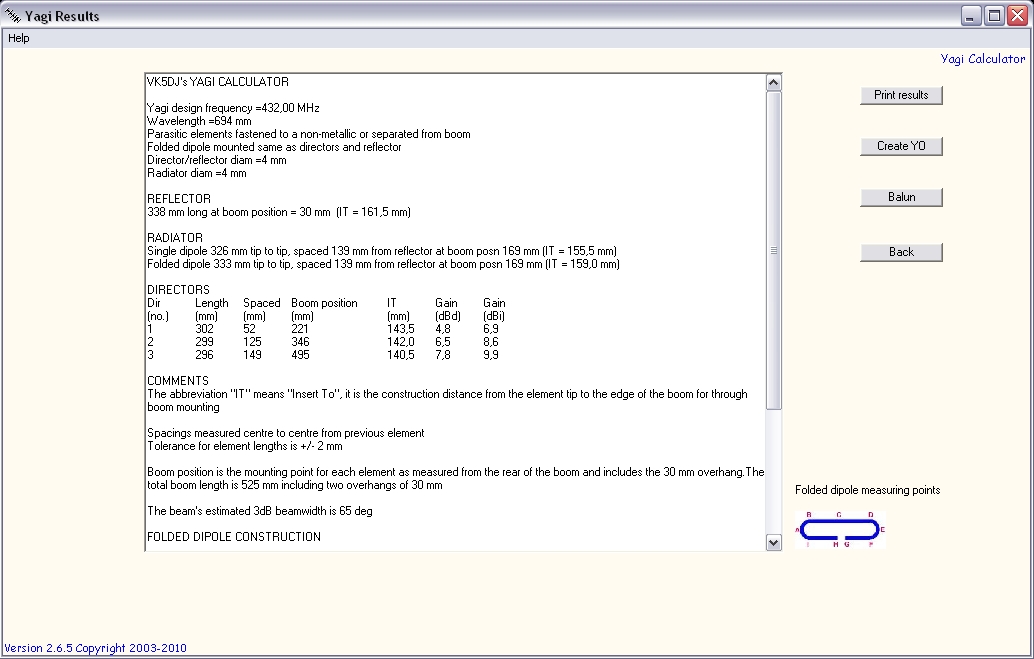
Task: Click the 'Wavelength =694 mm' line
Action: [x=199, y=121]
